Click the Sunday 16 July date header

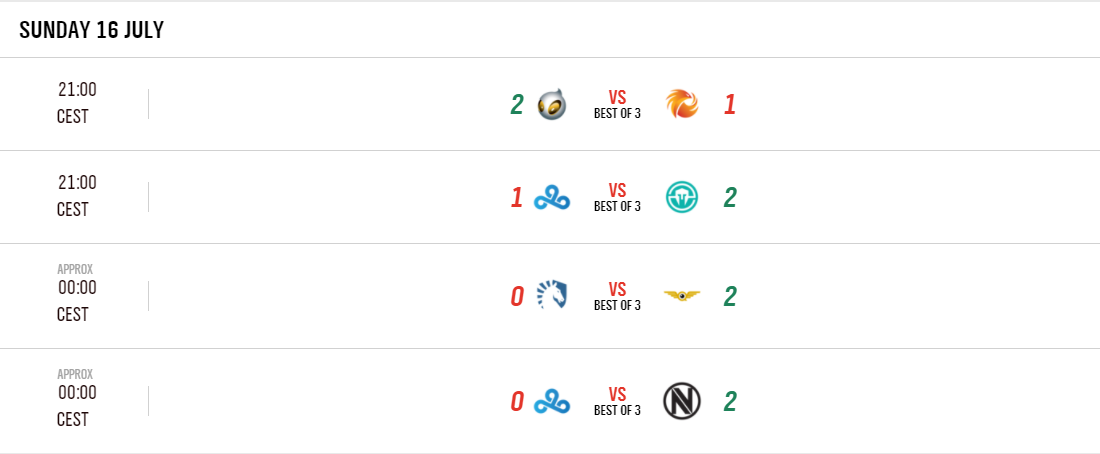(91, 30)
